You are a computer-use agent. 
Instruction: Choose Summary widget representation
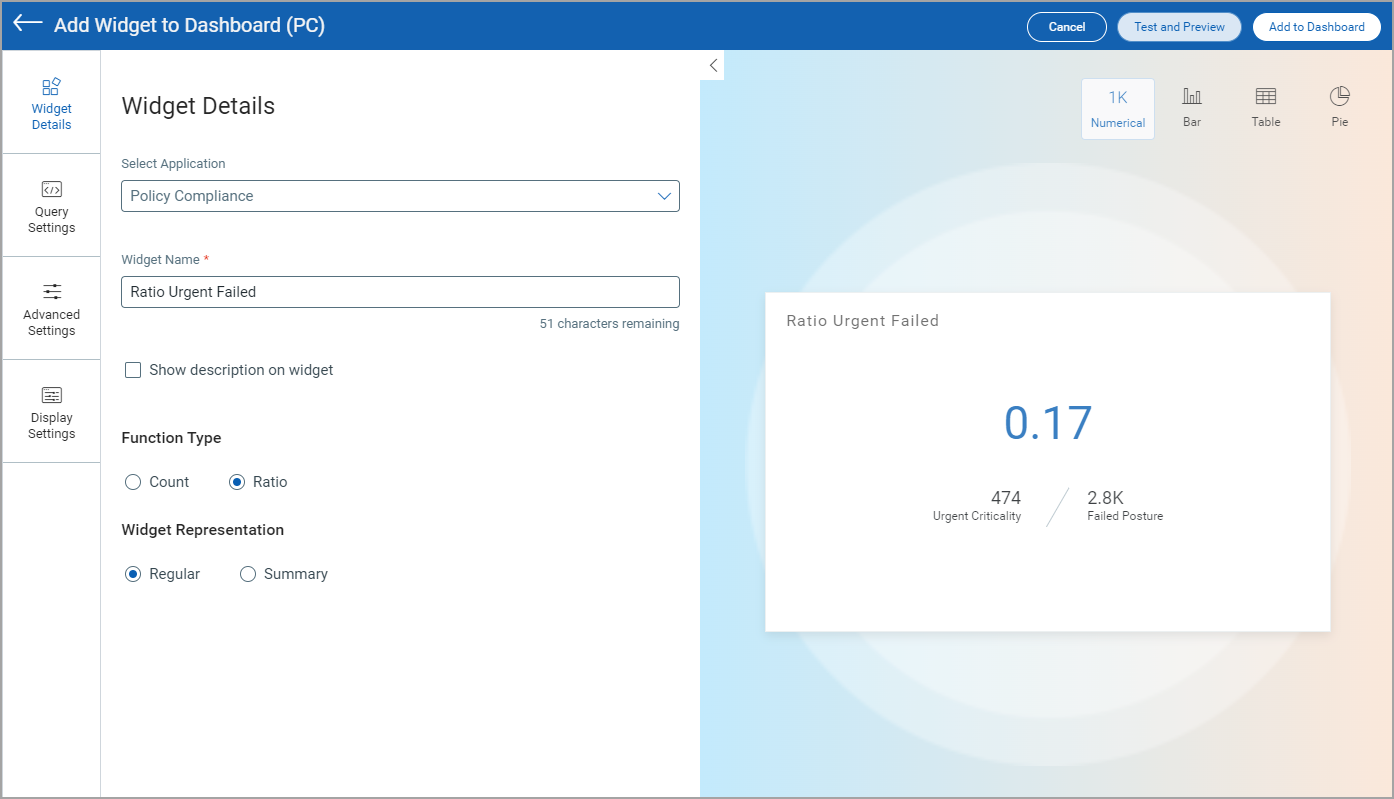click(247, 573)
